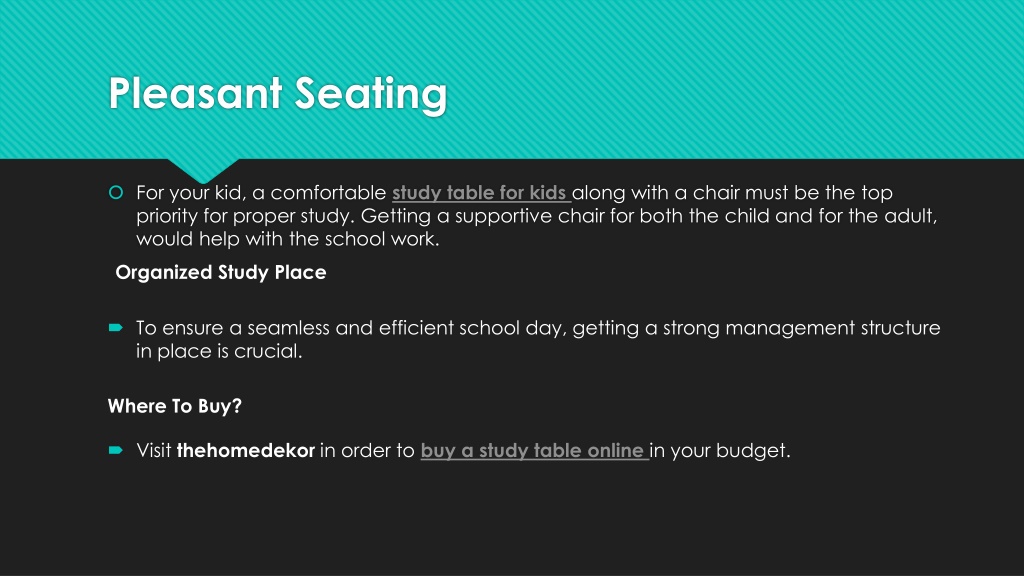Viewport: 1024px width, 576px height.
Task: Click the text priority for proper study
Action: click(x=246, y=216)
